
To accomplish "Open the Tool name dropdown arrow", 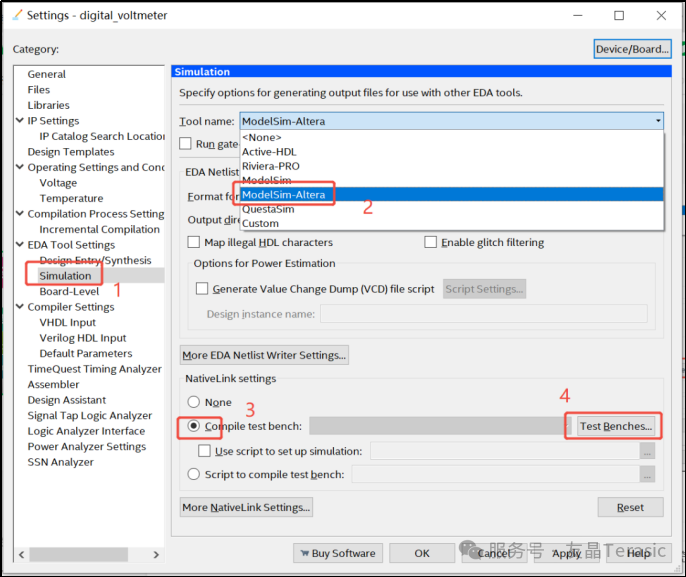I will (x=658, y=121).
